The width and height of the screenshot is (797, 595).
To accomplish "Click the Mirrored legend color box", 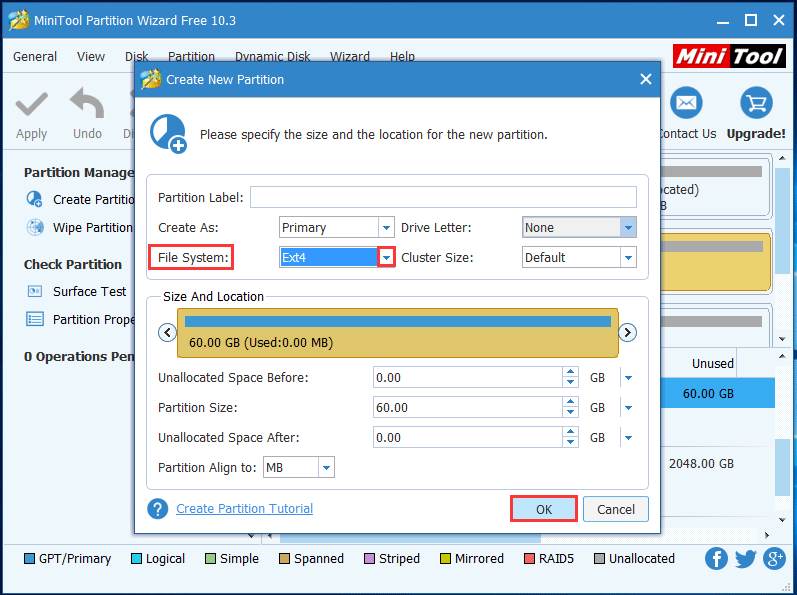I will click(x=445, y=558).
